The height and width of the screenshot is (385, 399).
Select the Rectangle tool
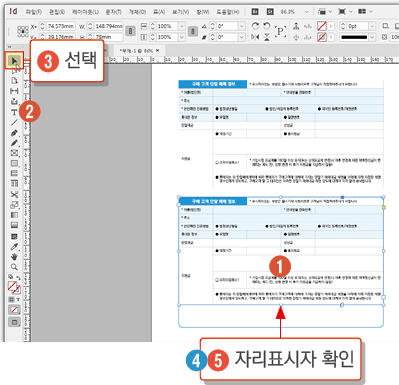click(14, 163)
